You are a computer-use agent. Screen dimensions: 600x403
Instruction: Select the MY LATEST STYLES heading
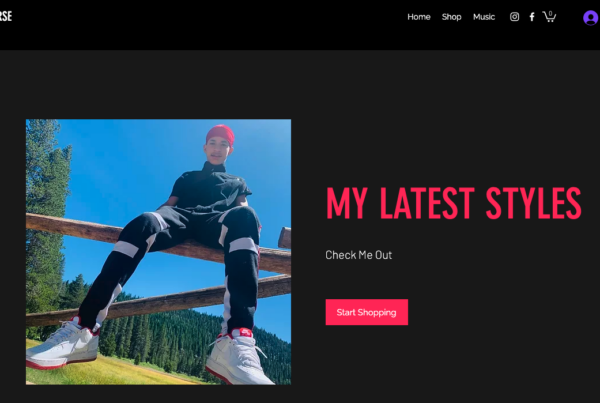(453, 203)
